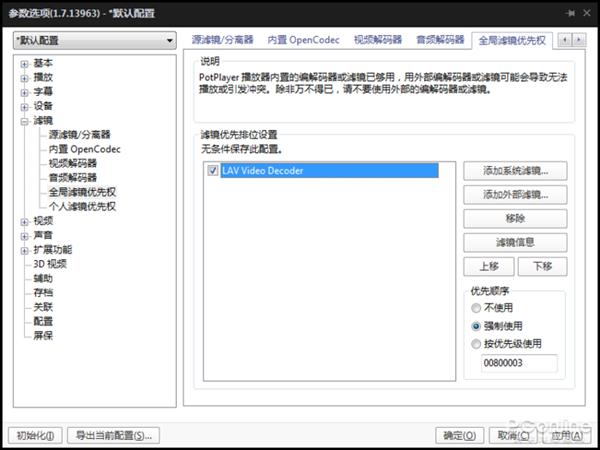The width and height of the screenshot is (600, 450).
Task: Open 存档 settings in tree
Action: (43, 292)
